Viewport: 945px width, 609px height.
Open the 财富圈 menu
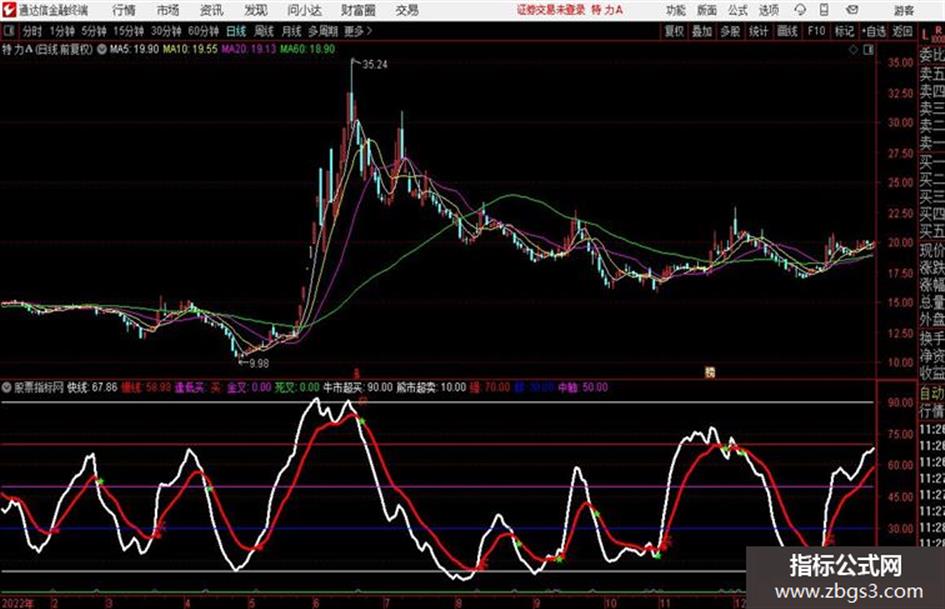point(359,10)
